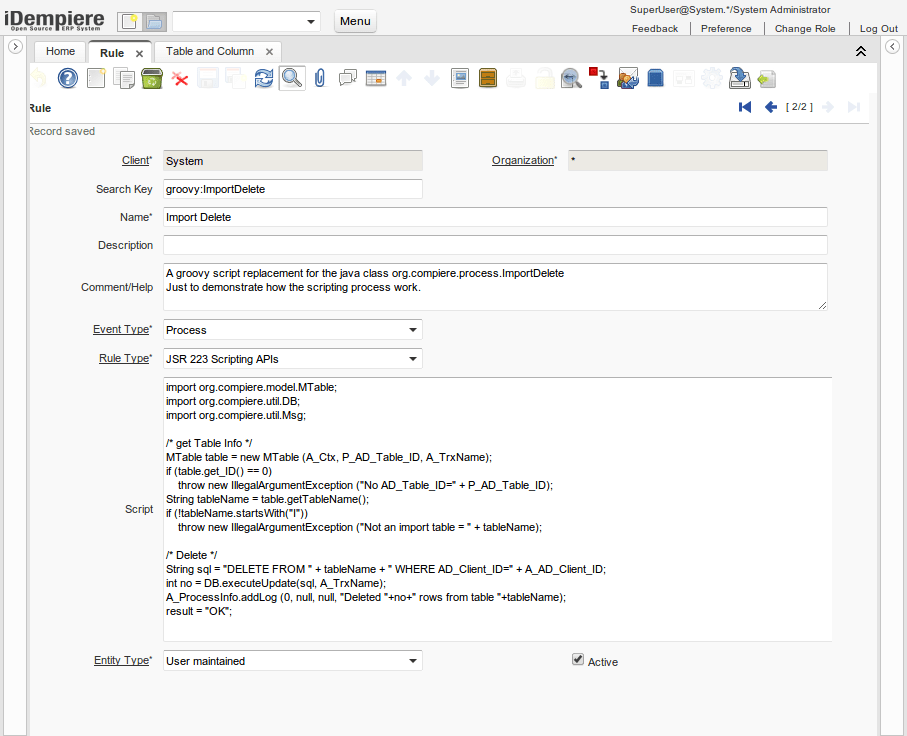Toggle grid view with table icon
This screenshot has width=907, height=736.
click(x=376, y=78)
